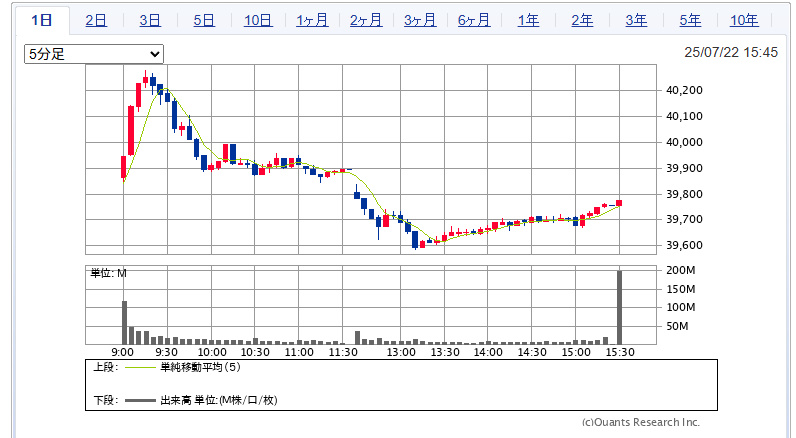The width and height of the screenshot is (796, 438).
Task: Click the 100M volume axis label
Action: (681, 307)
